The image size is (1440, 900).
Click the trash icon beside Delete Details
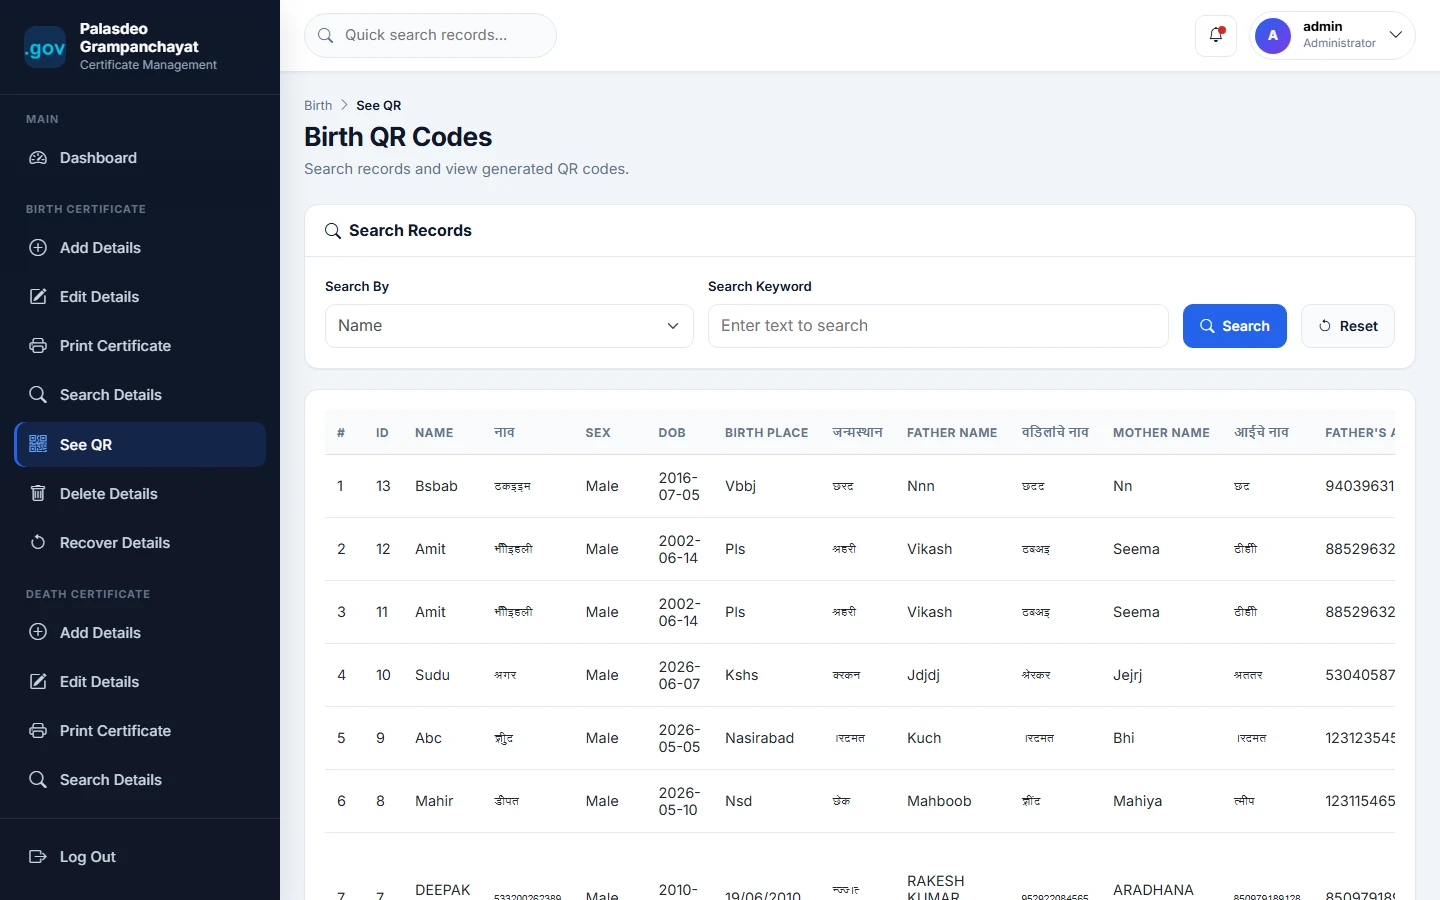38,494
